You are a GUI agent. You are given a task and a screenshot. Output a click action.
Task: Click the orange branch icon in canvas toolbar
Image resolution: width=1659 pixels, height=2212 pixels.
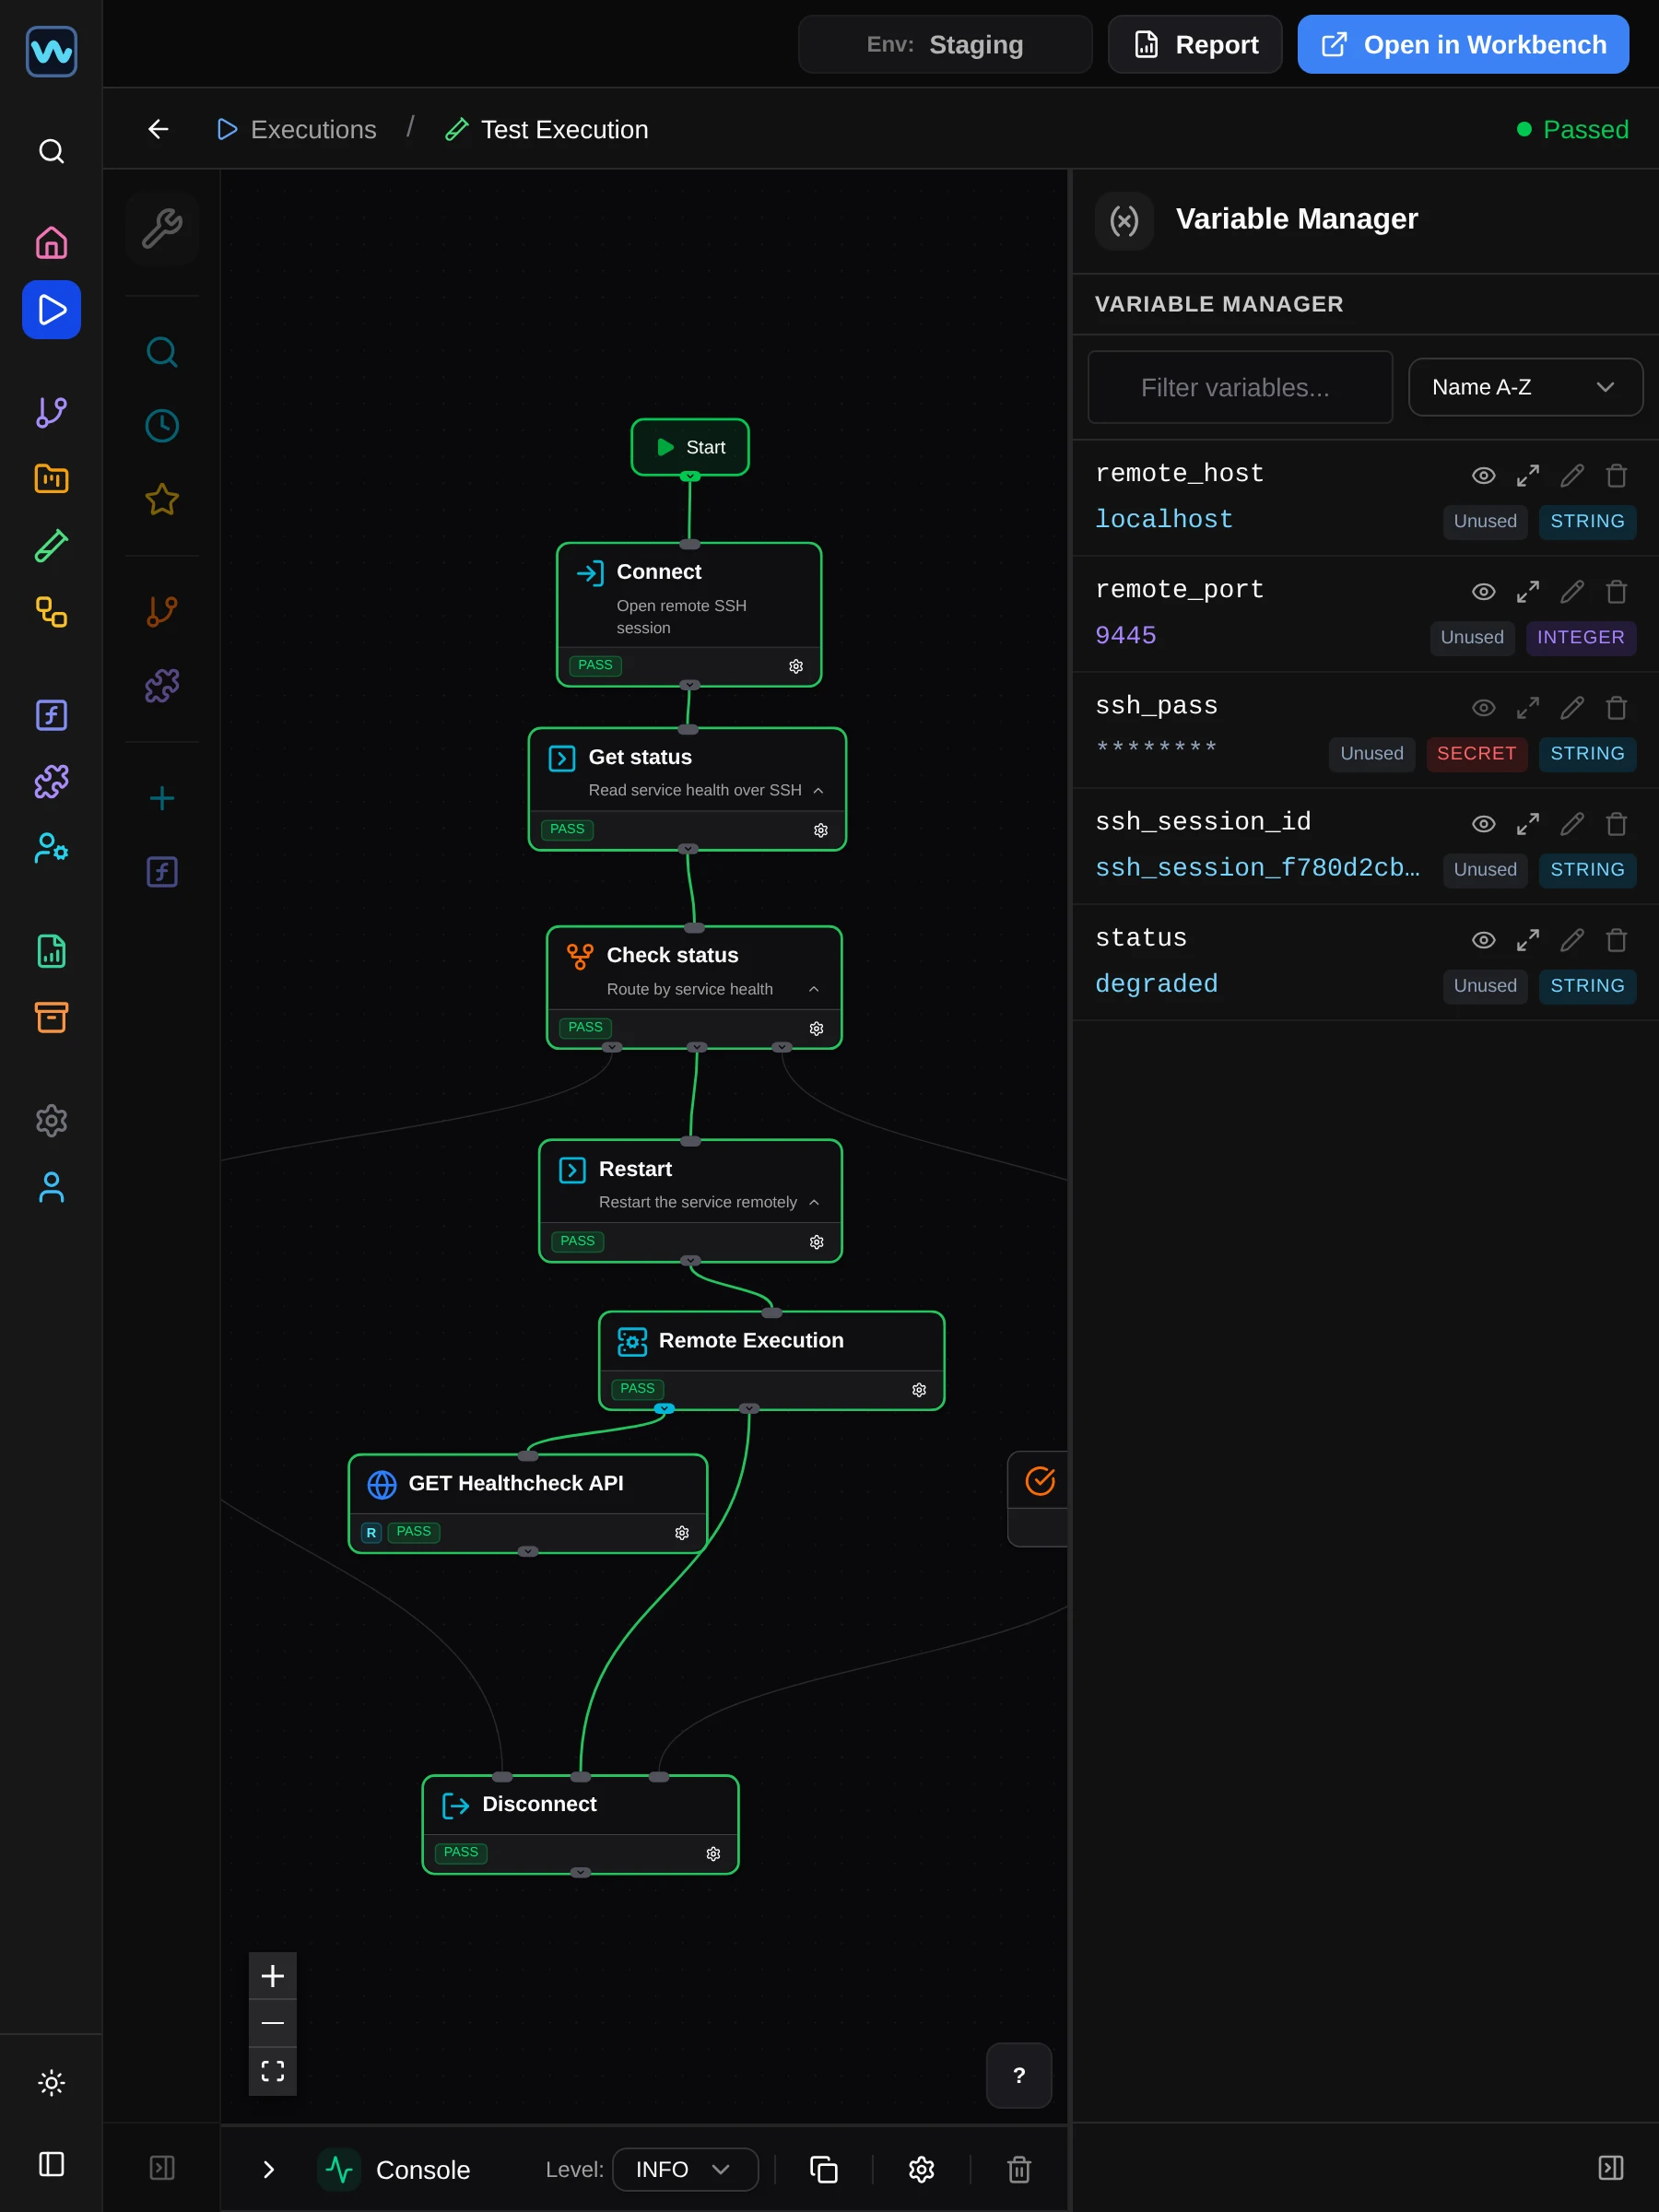coord(162,611)
